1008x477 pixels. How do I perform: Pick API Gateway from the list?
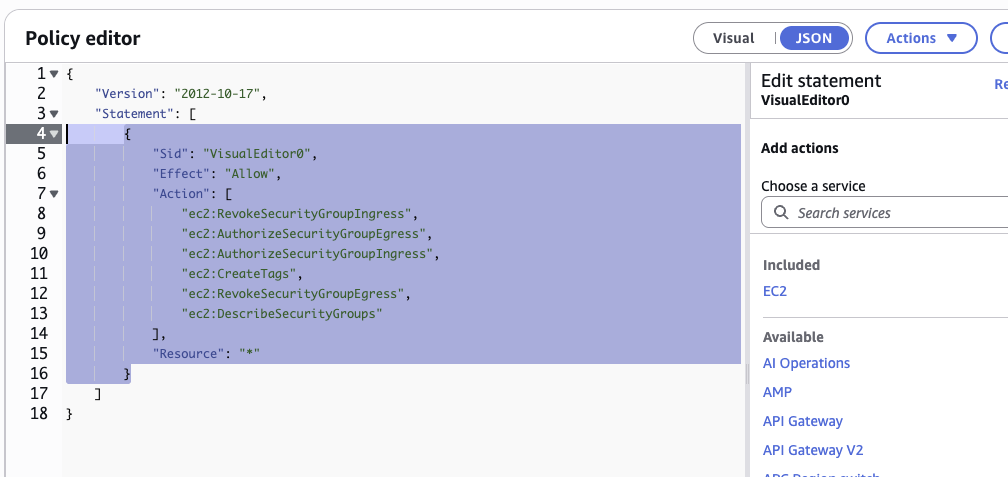802,421
